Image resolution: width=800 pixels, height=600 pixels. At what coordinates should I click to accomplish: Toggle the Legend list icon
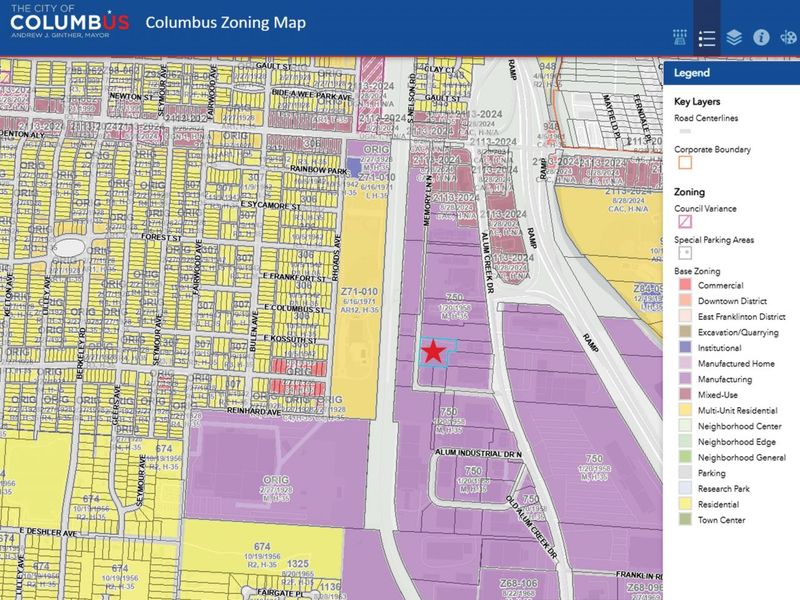point(707,38)
